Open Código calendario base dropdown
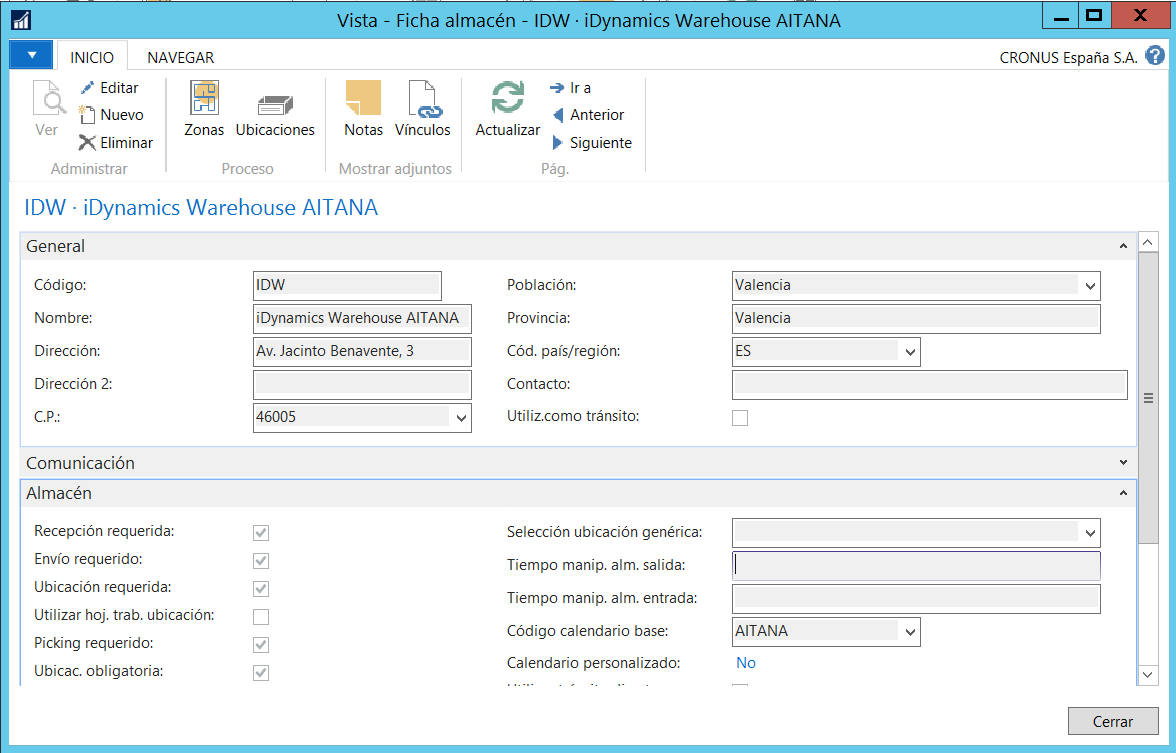Viewport: 1176px width, 753px height. (910, 632)
